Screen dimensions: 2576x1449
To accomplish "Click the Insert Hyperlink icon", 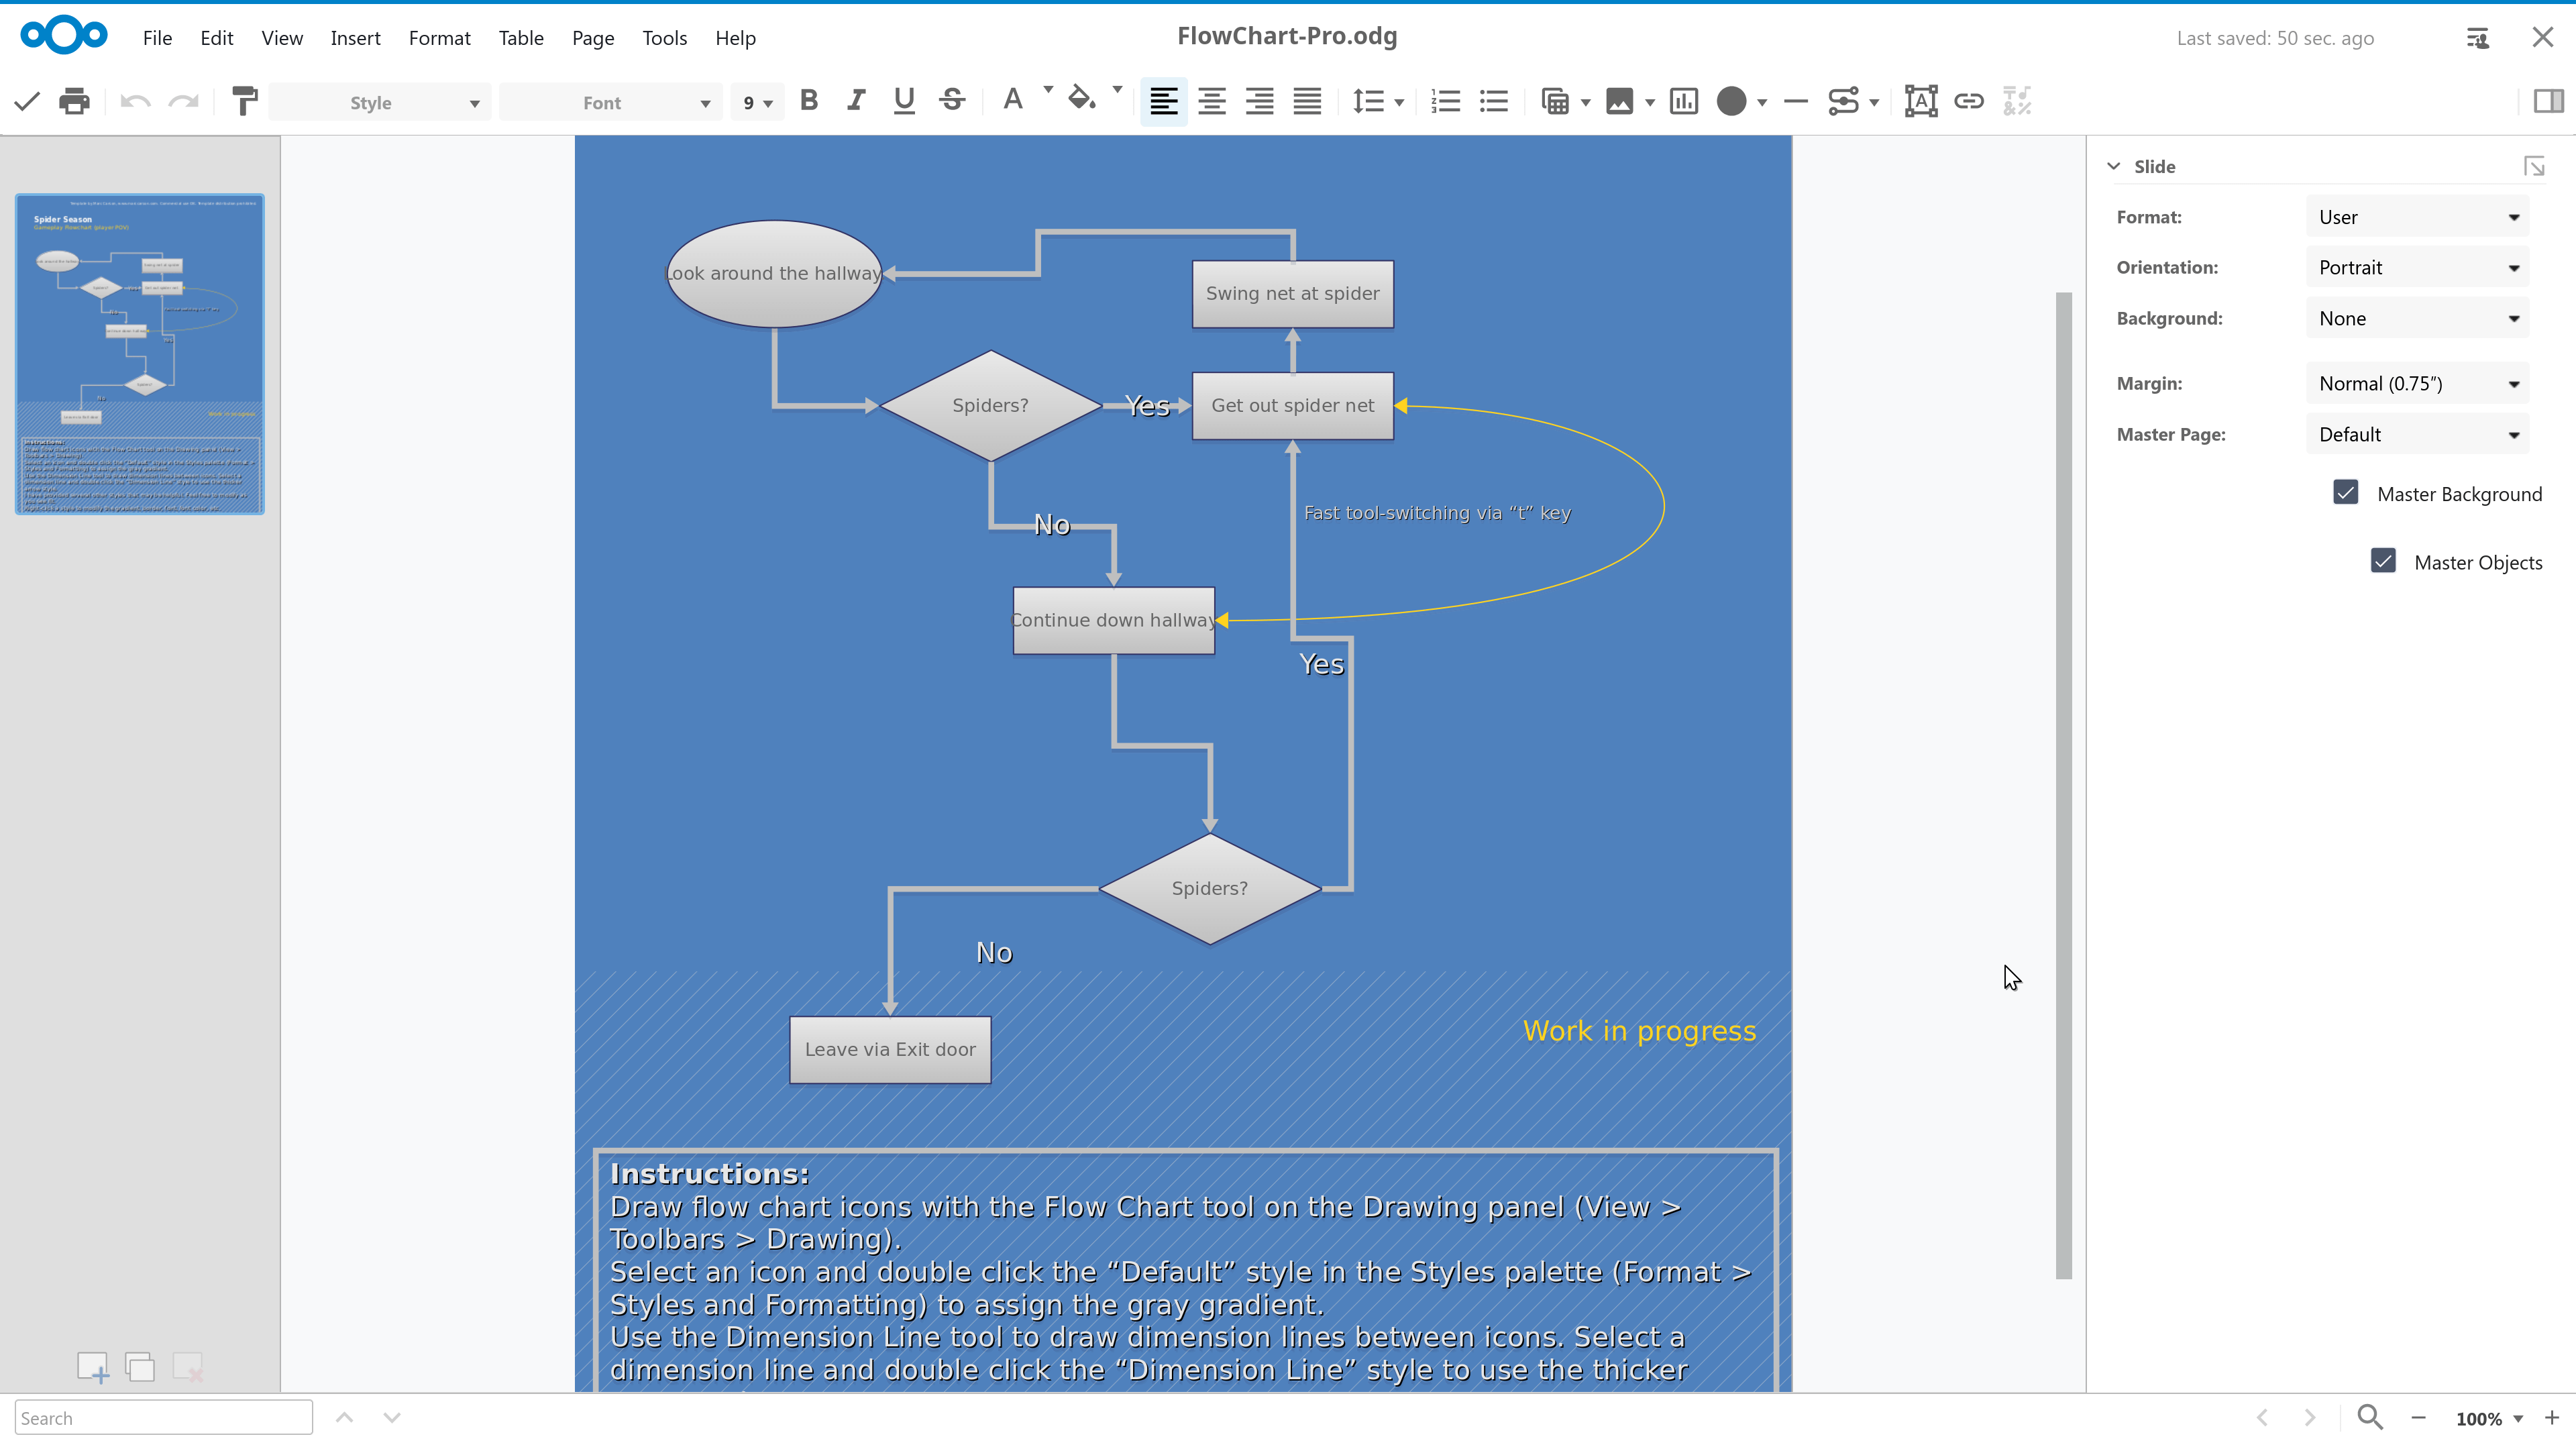I will tap(1969, 101).
